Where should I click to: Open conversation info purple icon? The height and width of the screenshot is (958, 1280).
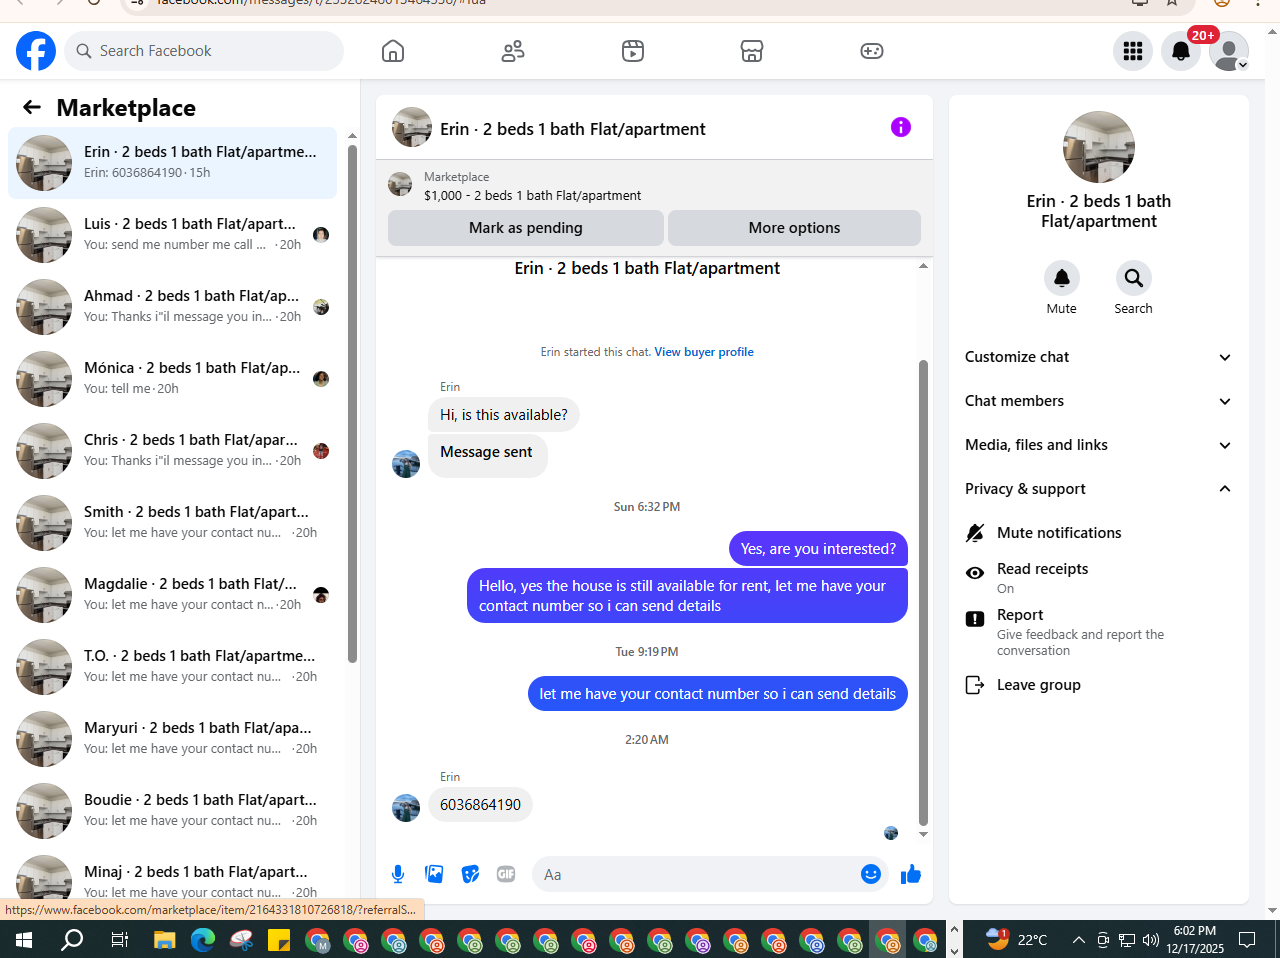coord(901,127)
